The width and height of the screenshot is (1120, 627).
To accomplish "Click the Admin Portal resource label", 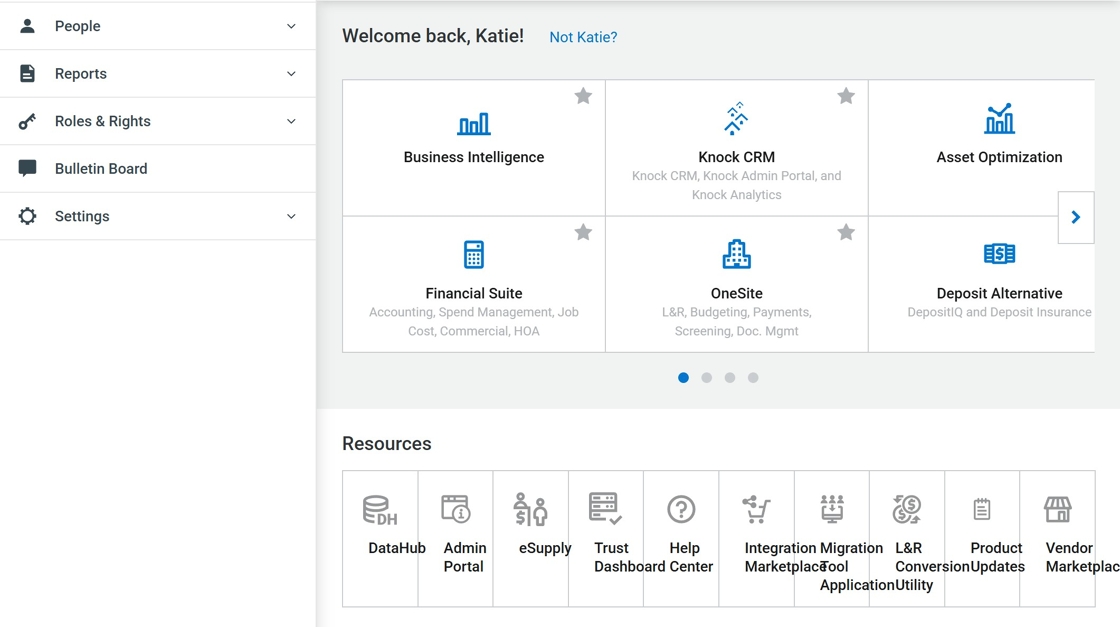I will (464, 557).
